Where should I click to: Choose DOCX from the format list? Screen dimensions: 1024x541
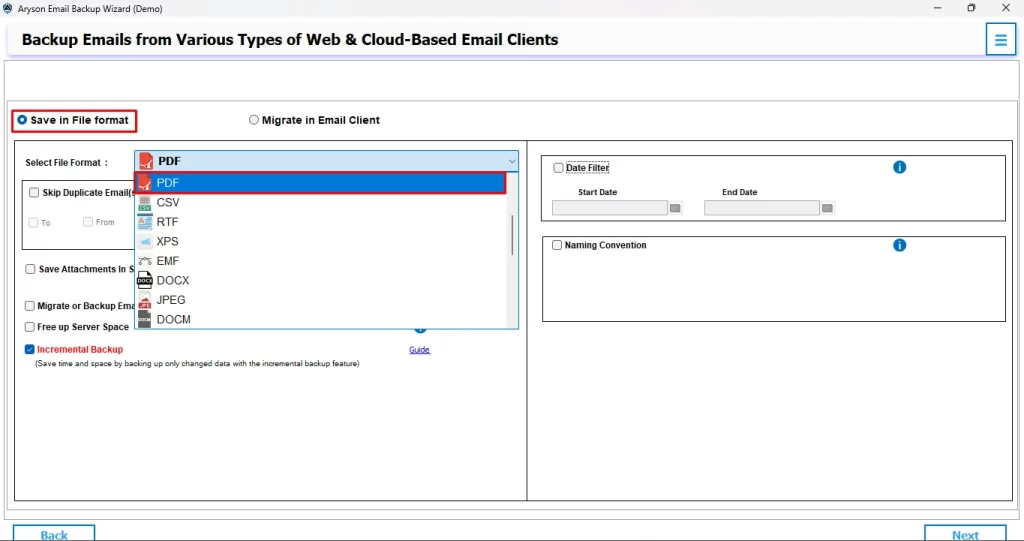[320, 280]
